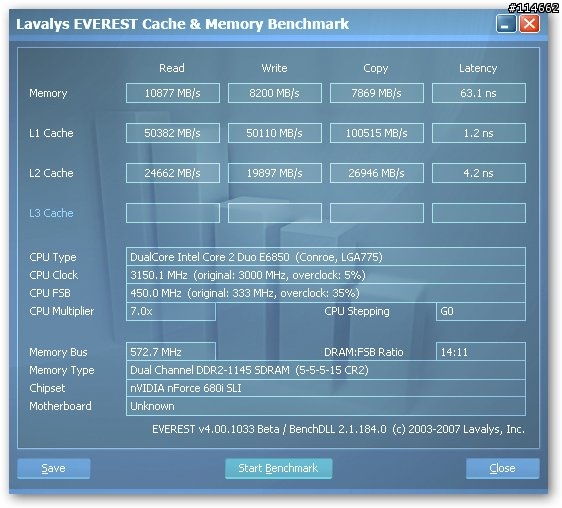Select the CPU Multiplier value 7.0x
This screenshot has height=508, width=562.
(171, 311)
